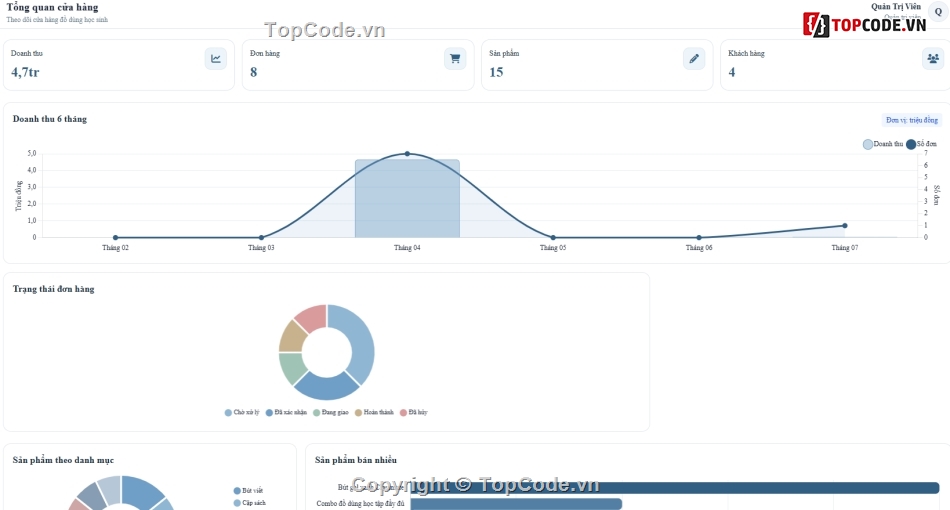This screenshot has width=950, height=510.
Task: Click the Combo đồ dùng học tập đầy đủ bar
Action: 516,504
